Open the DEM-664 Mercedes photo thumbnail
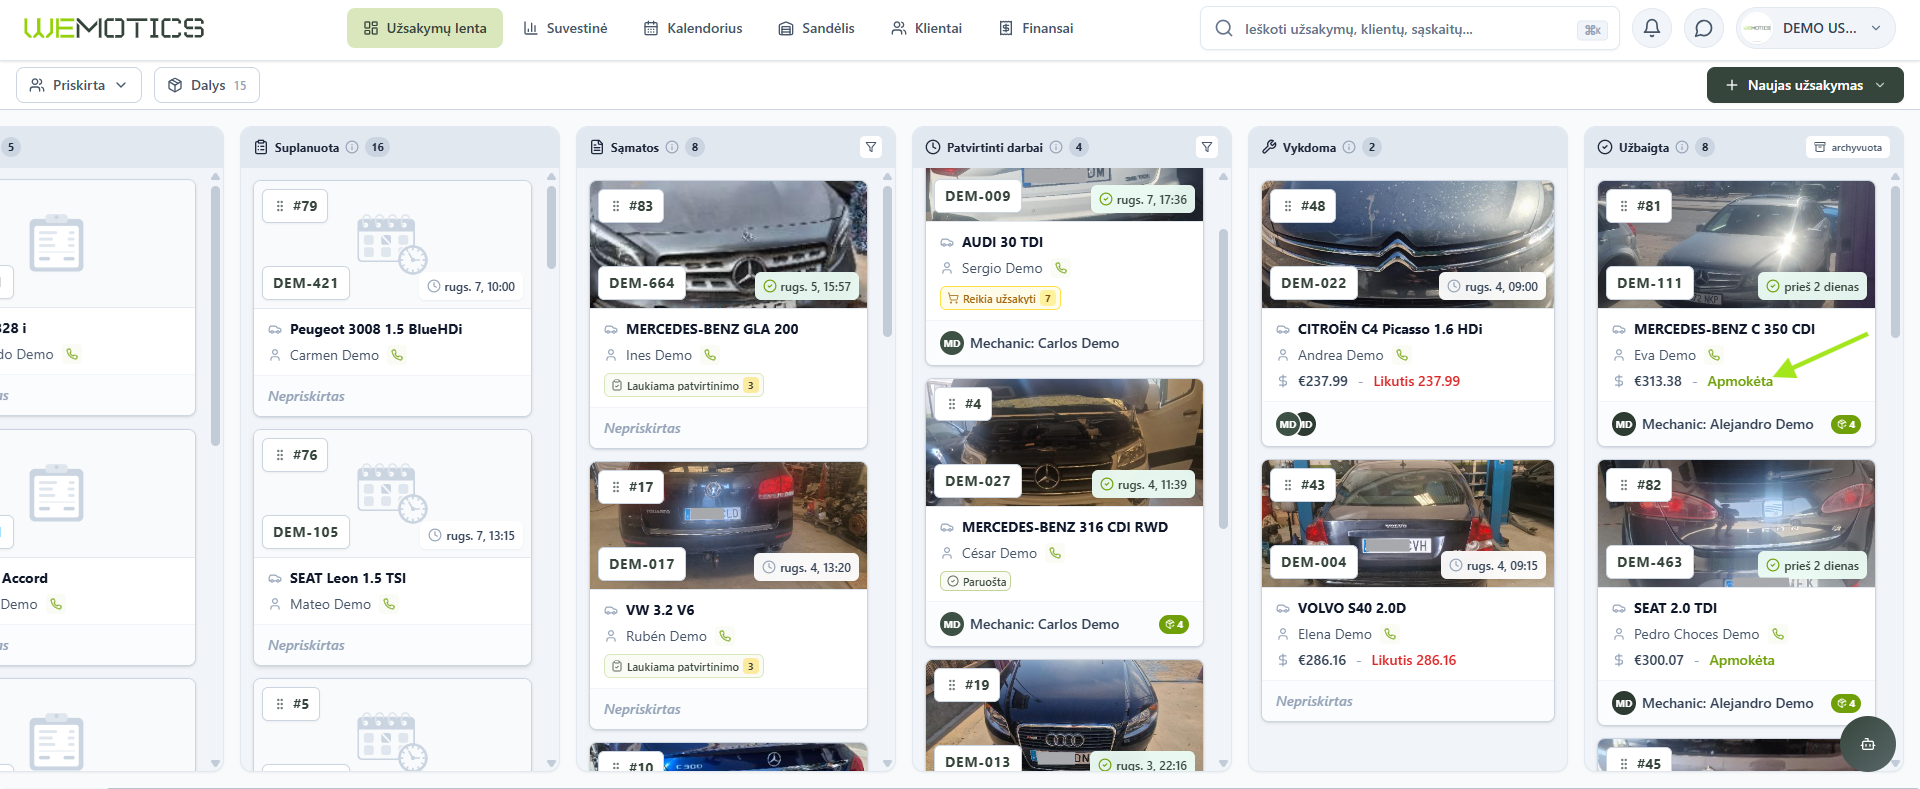Image resolution: width=1920 pixels, height=789 pixels. pos(728,244)
